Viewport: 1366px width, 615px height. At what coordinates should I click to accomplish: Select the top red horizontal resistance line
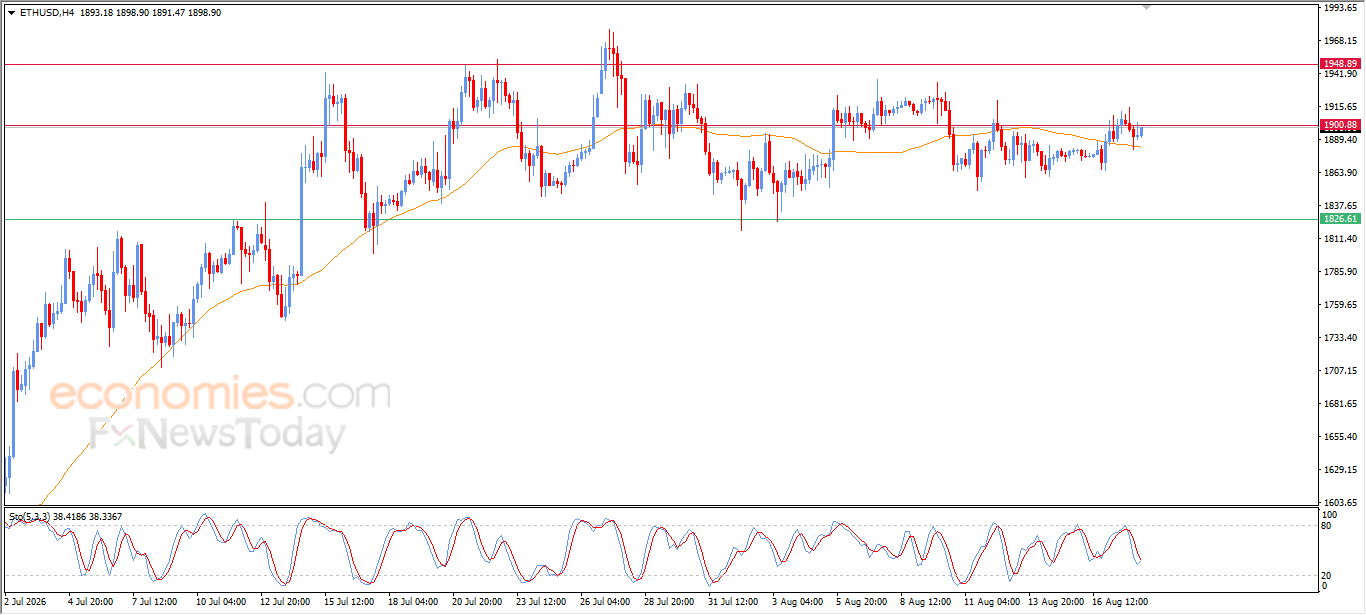point(659,64)
